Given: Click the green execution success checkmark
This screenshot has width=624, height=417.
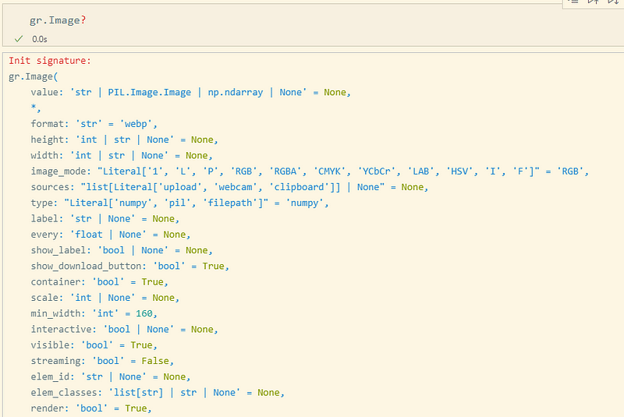Looking at the screenshot, I should point(18,39).
